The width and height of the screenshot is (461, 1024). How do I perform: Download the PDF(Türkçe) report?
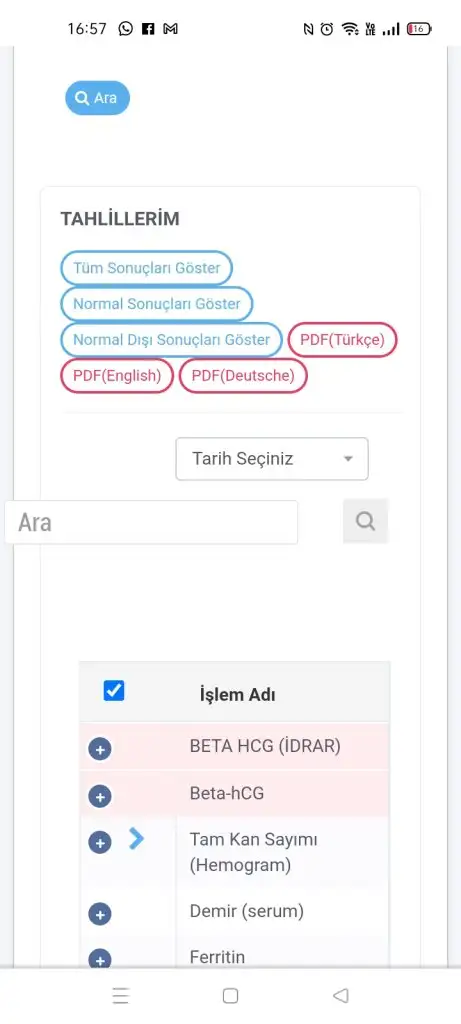pos(342,340)
